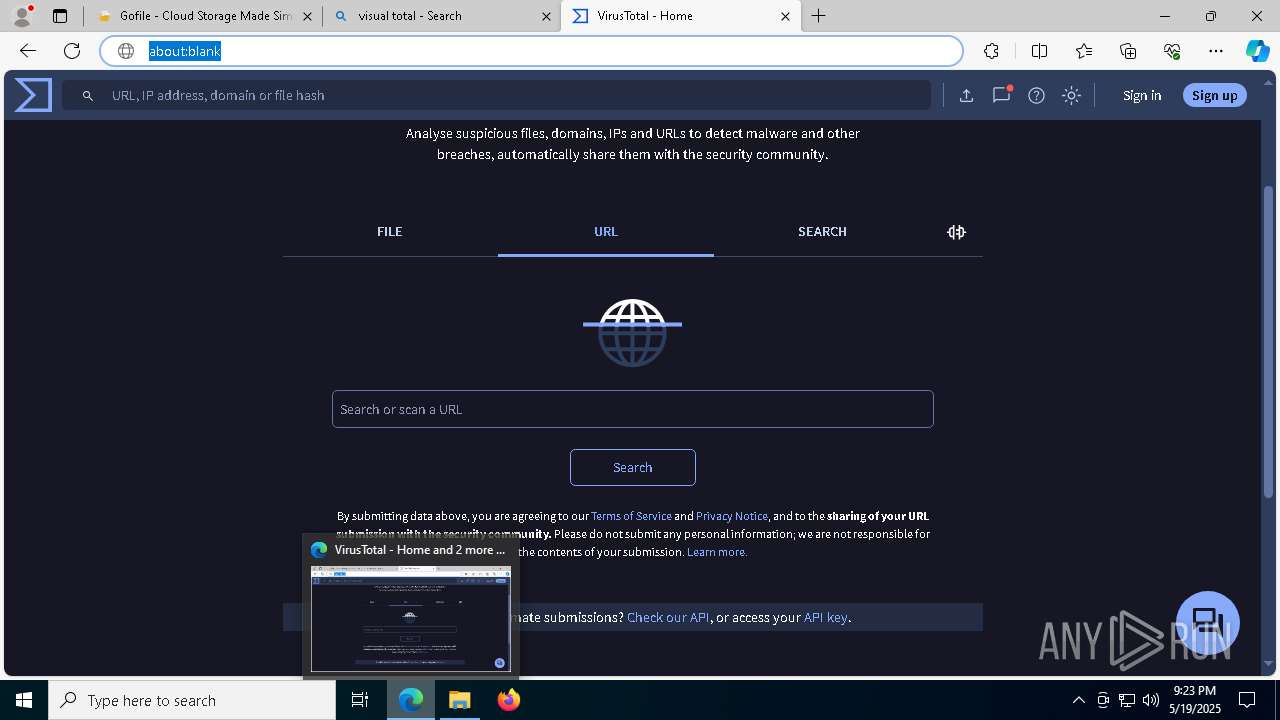Image resolution: width=1280 pixels, height=720 pixels.
Task: Click the upload file icon in header
Action: 966,95
